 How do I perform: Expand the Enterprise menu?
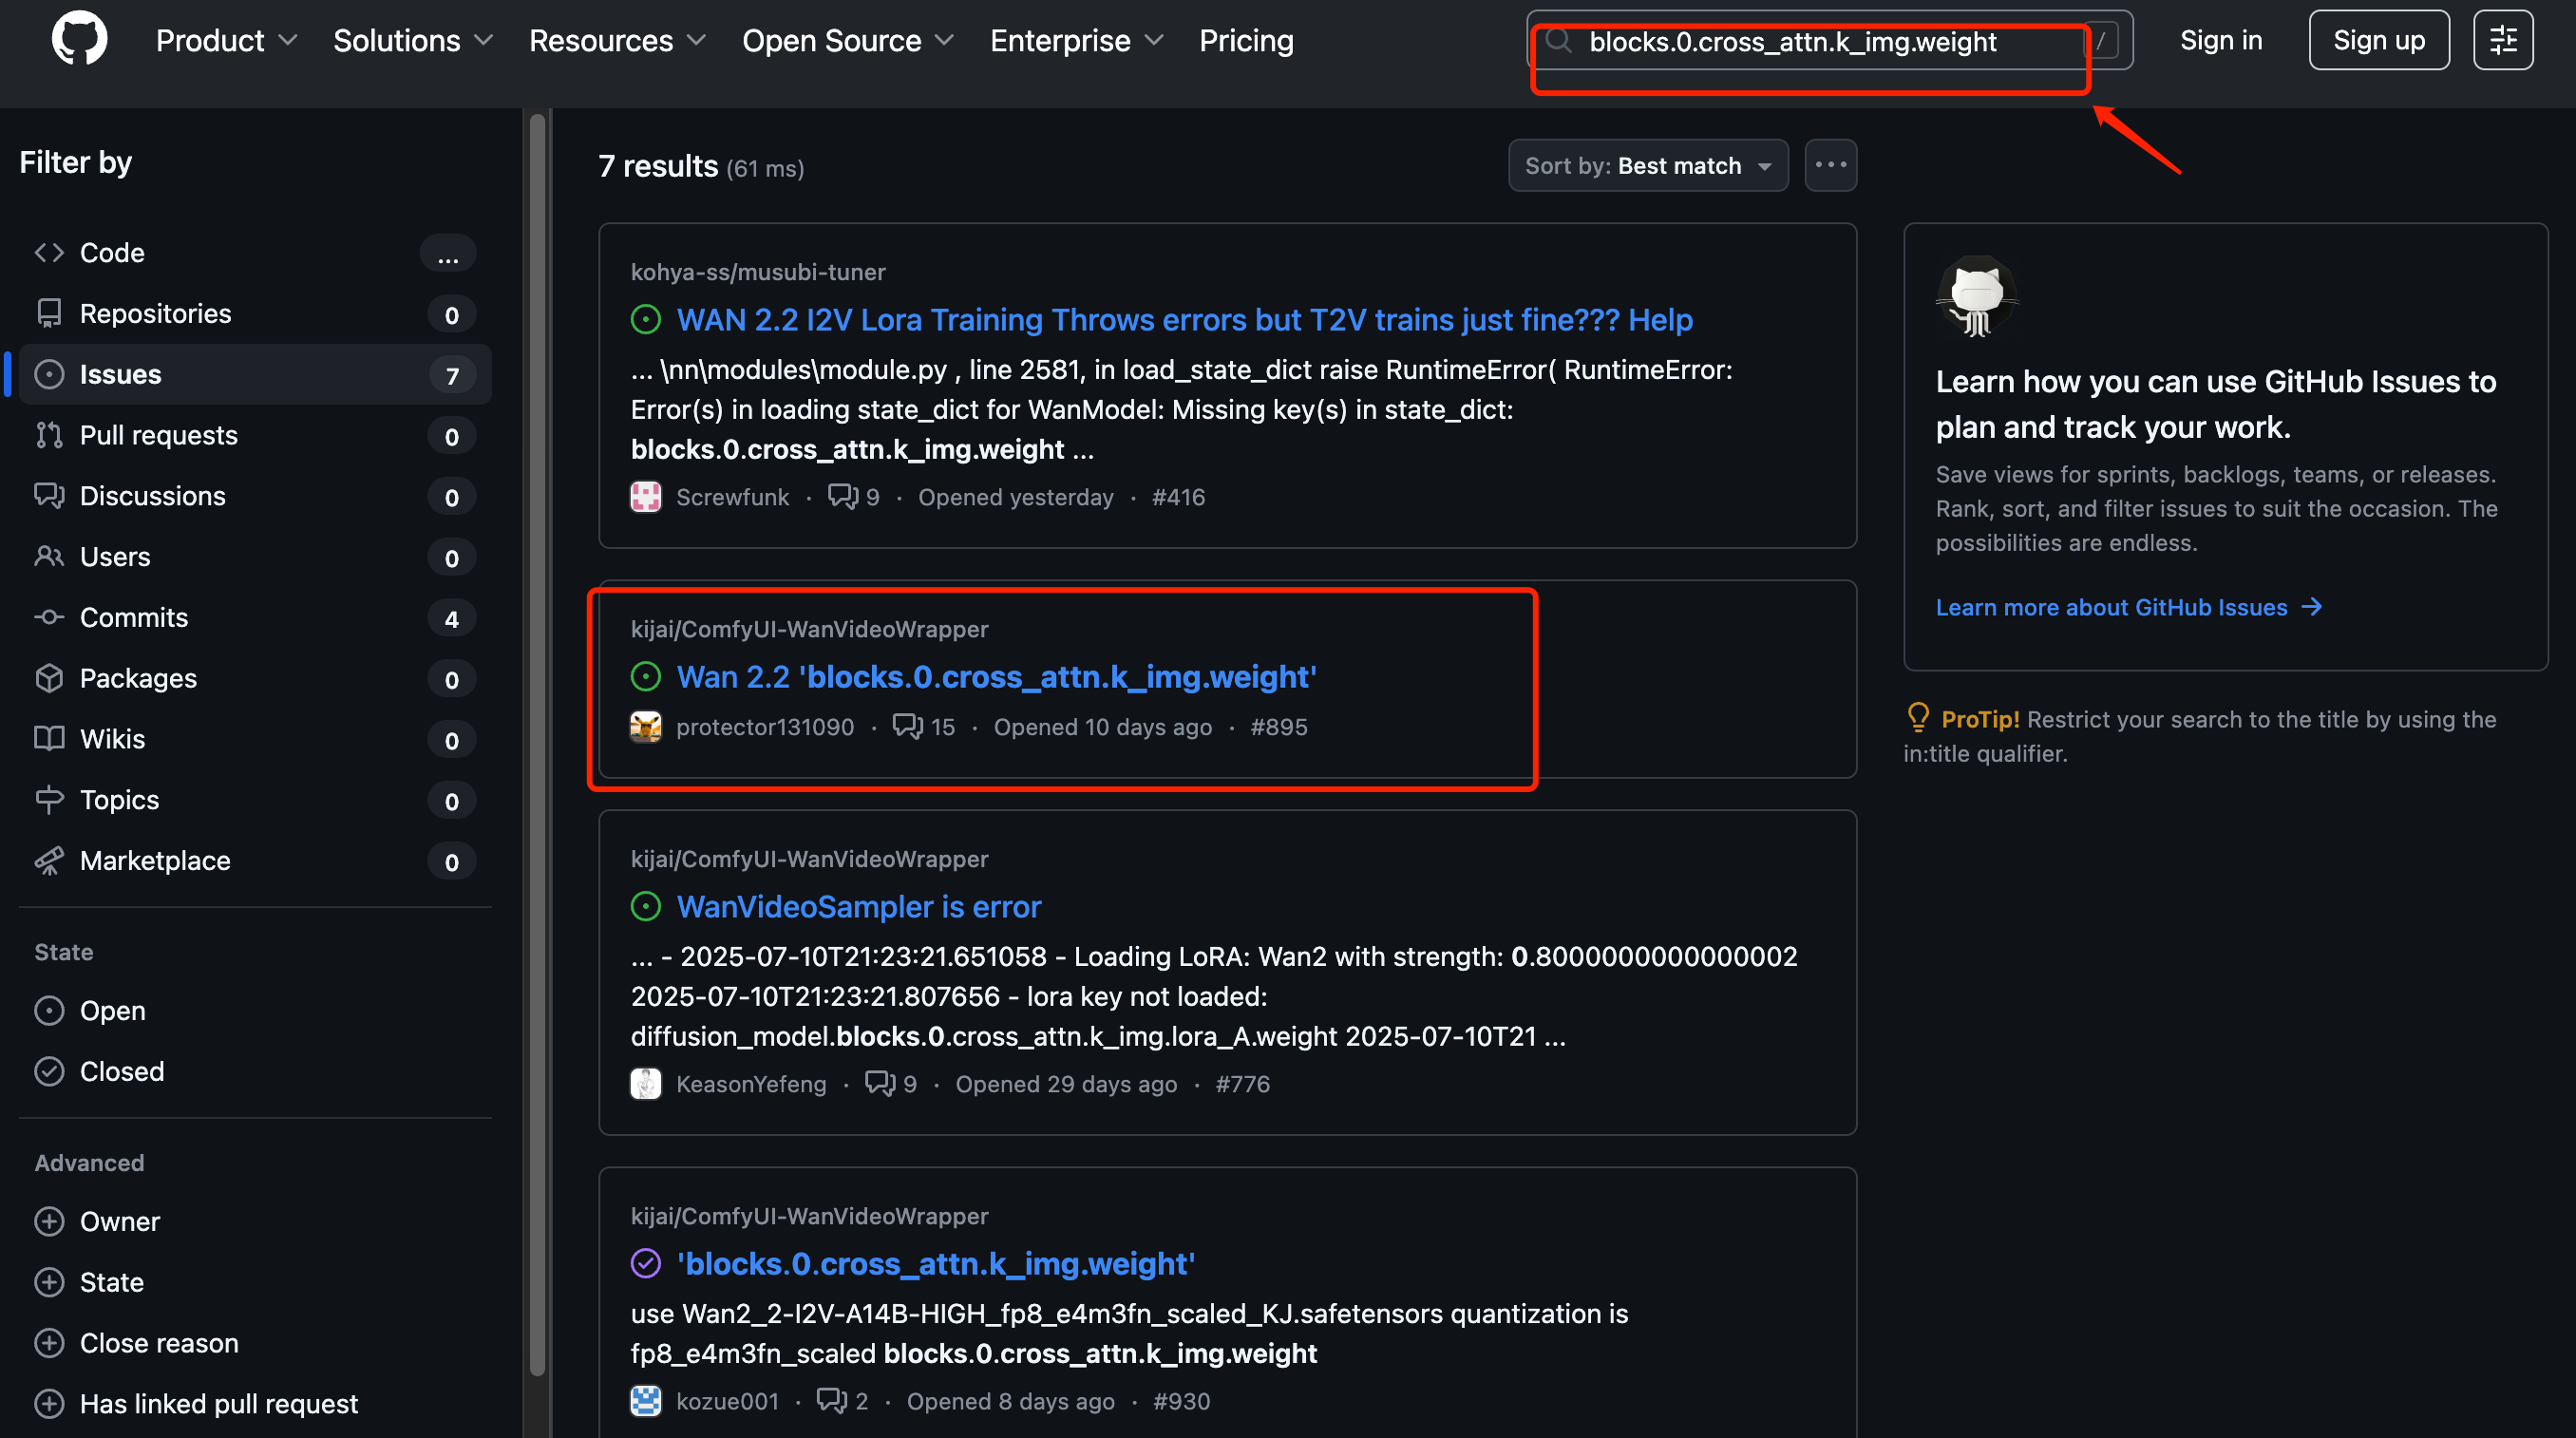coord(1076,41)
